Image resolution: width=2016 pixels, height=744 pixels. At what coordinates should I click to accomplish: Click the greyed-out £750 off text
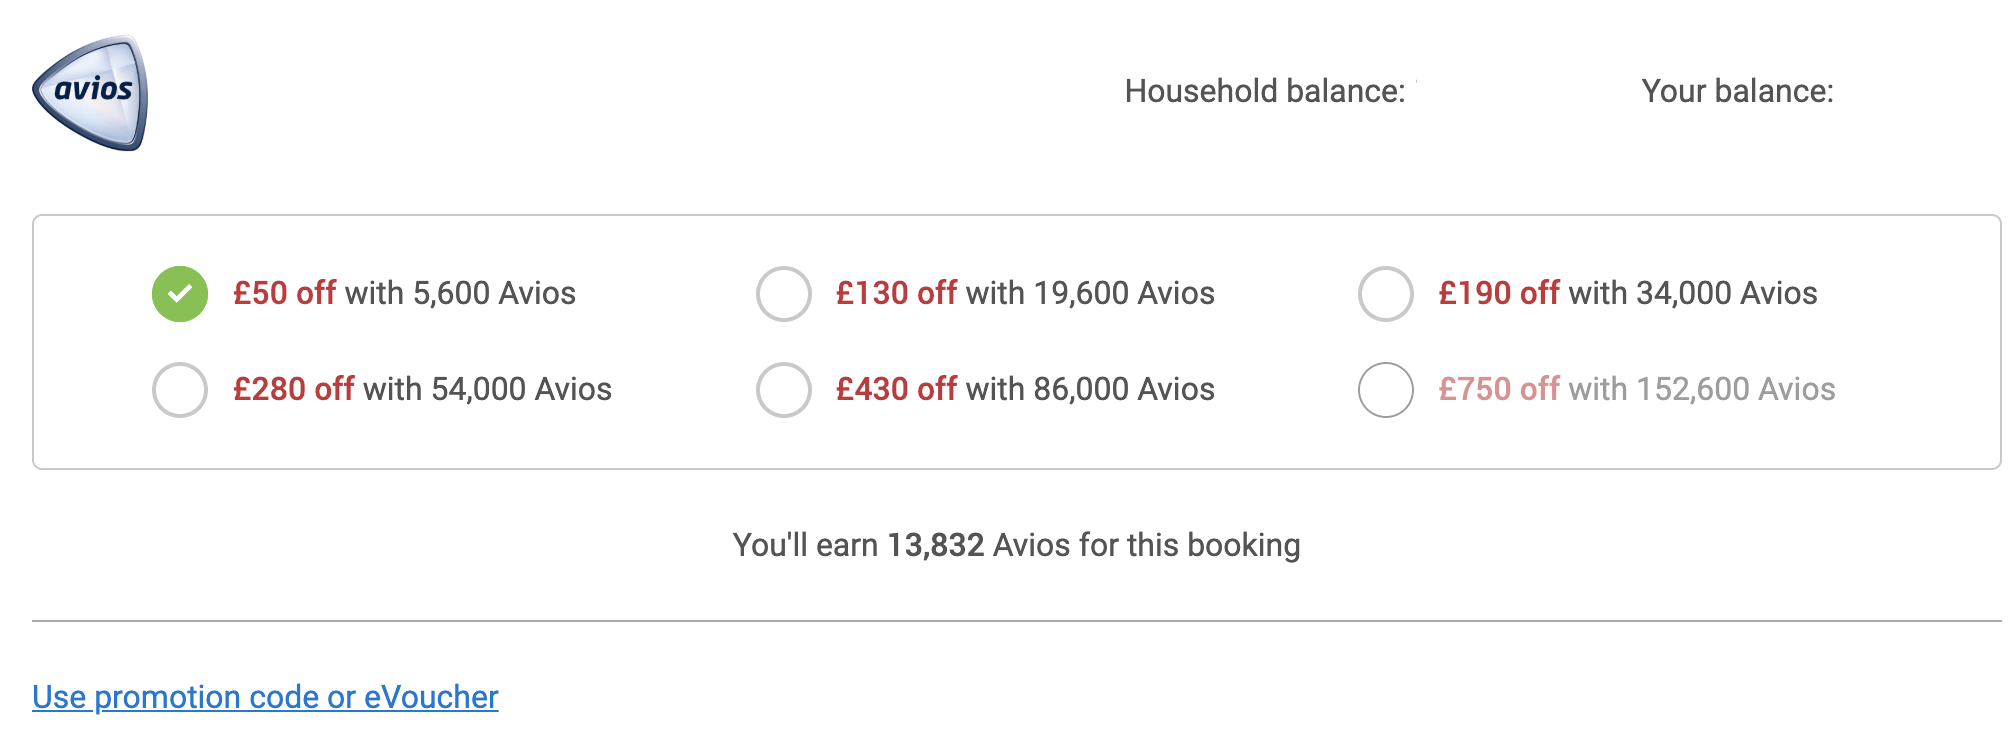(1500, 390)
